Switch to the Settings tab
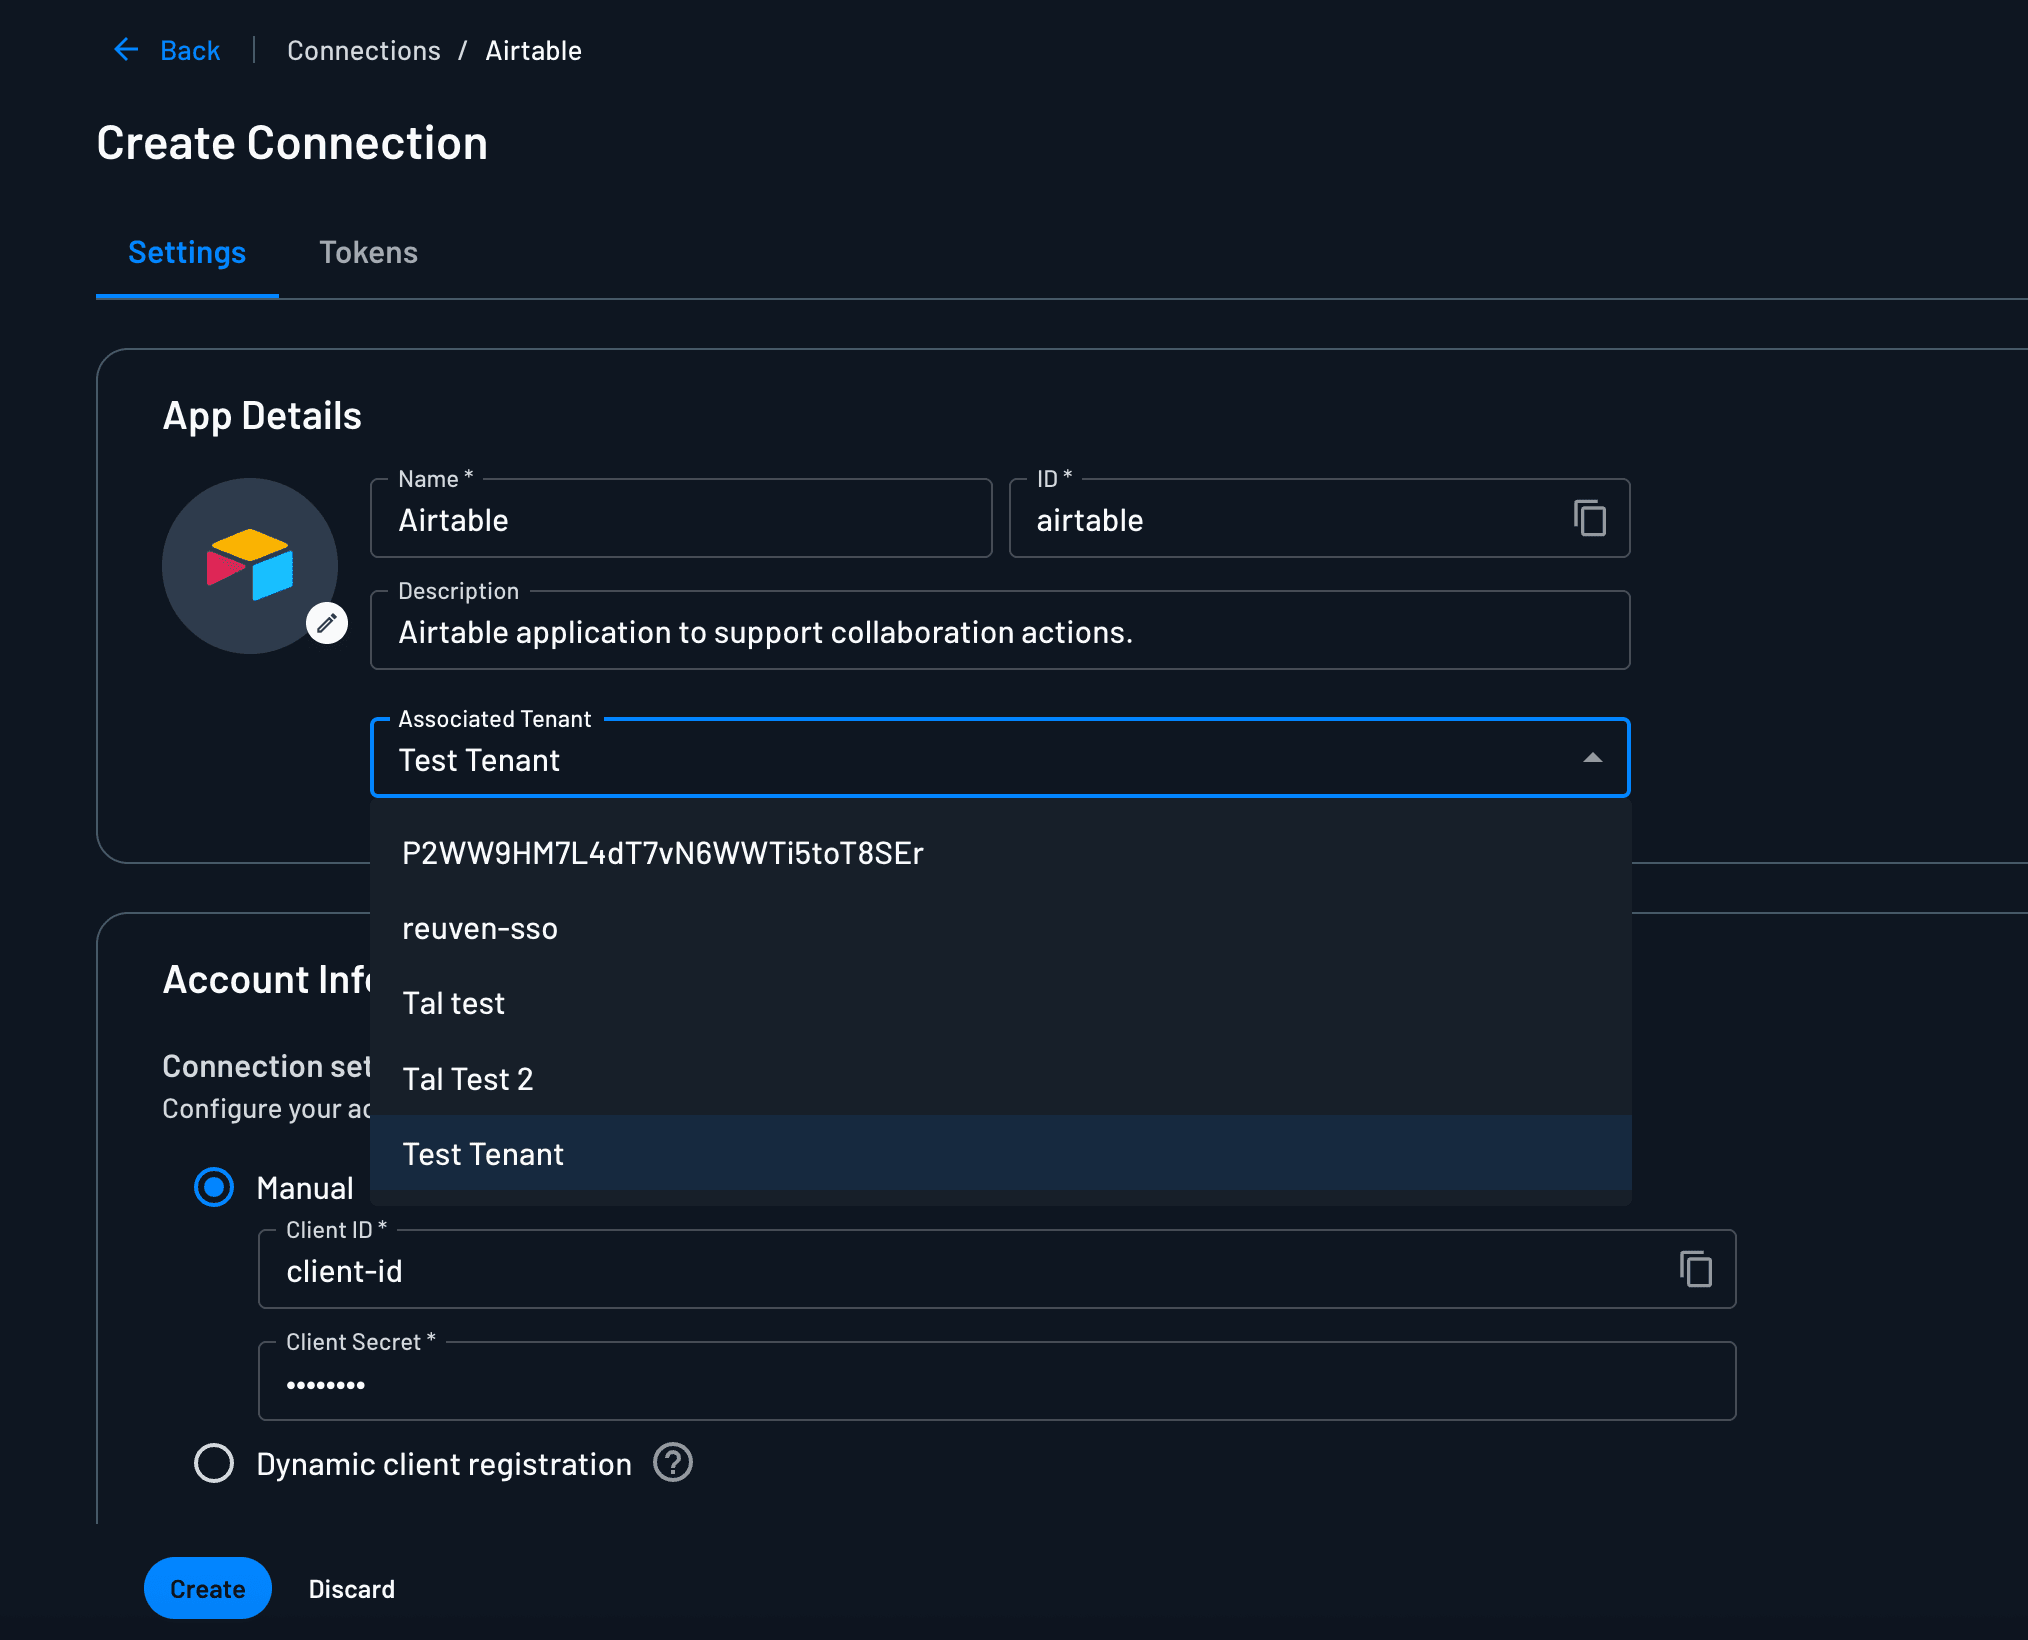 click(187, 252)
